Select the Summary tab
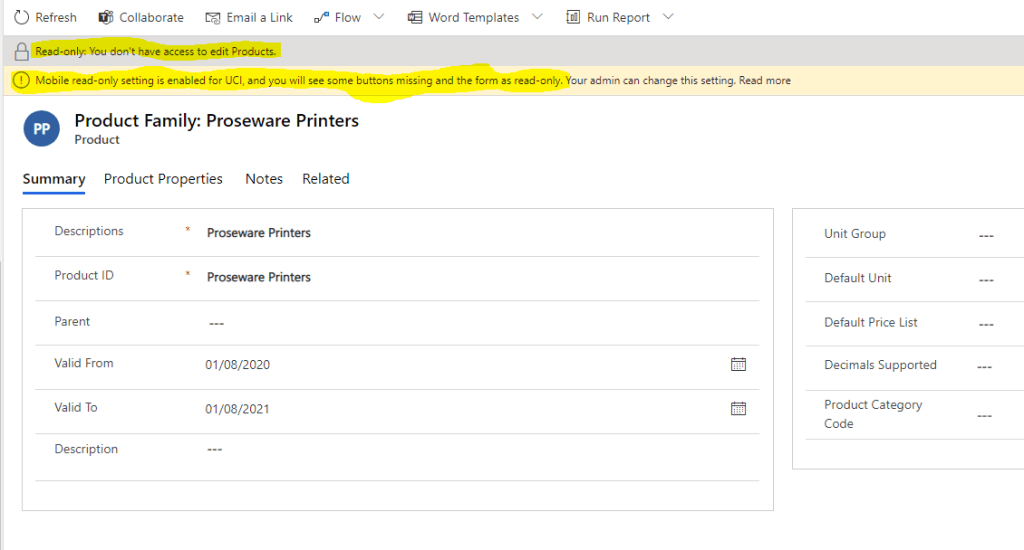1024x550 pixels. 54,179
